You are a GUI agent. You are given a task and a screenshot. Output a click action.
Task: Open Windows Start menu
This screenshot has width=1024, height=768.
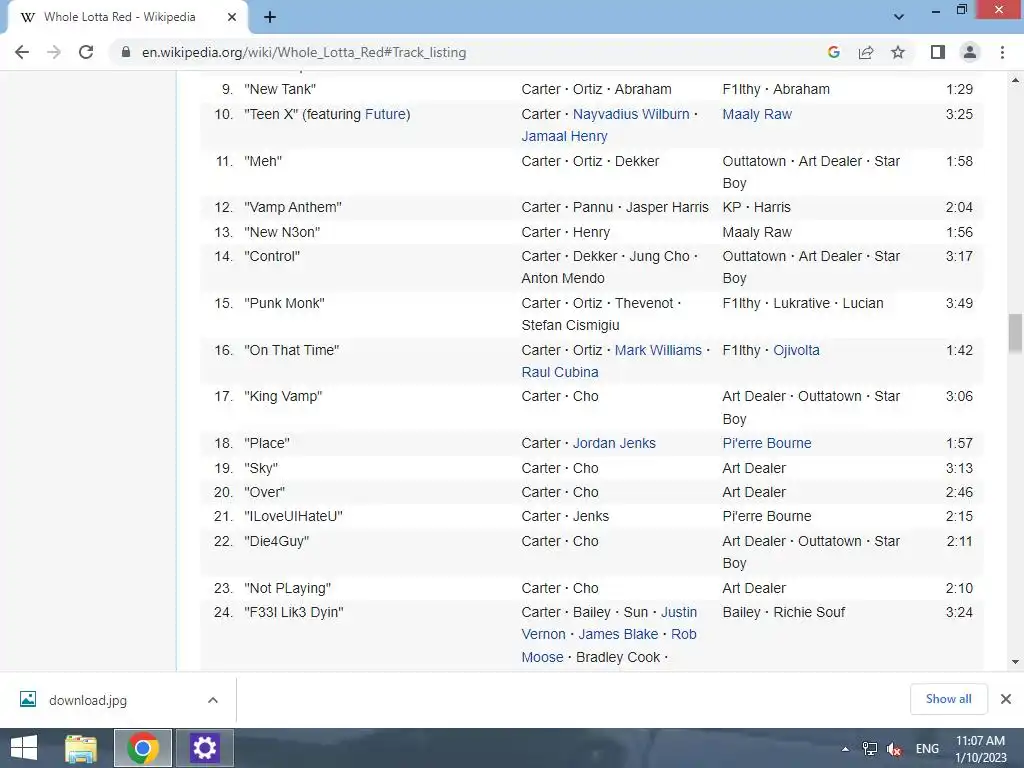click(24, 748)
